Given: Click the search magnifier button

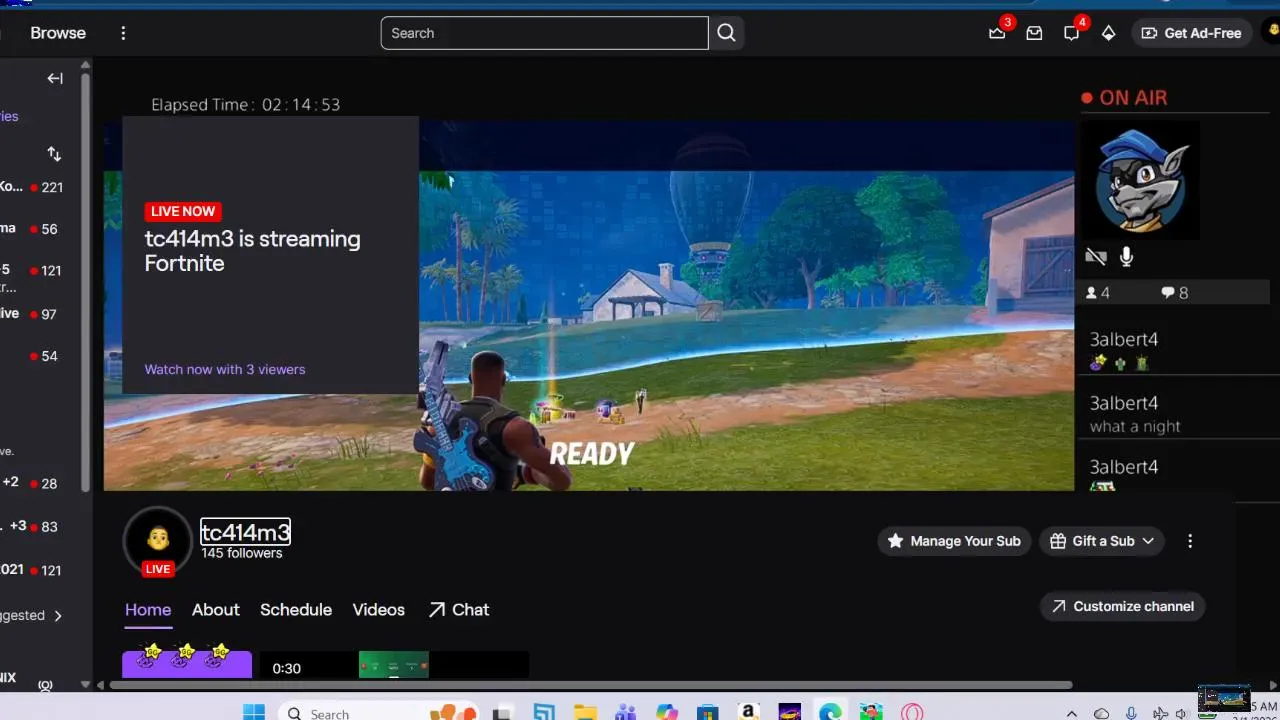Looking at the screenshot, I should click(727, 33).
